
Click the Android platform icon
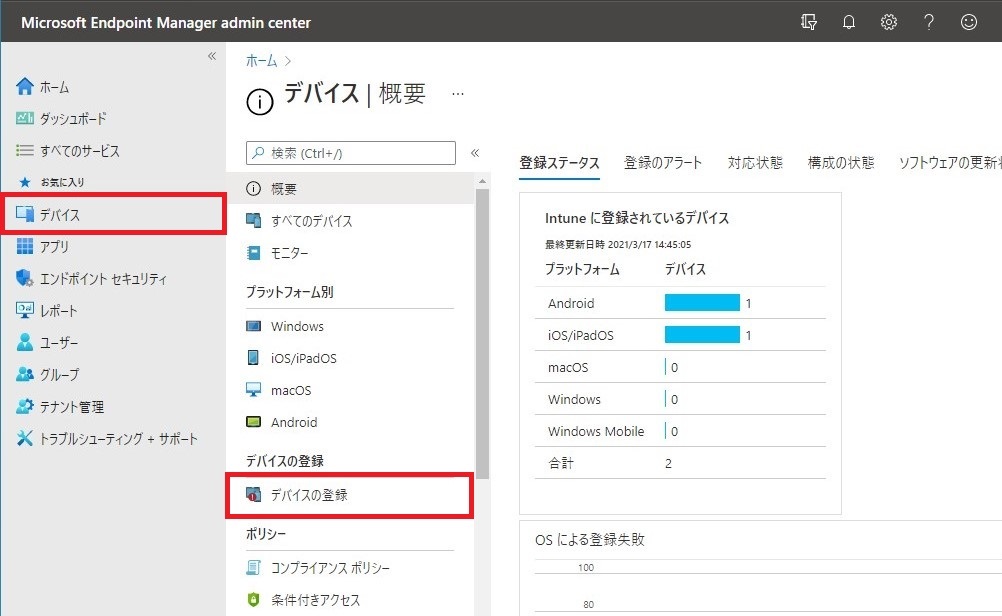[253, 422]
